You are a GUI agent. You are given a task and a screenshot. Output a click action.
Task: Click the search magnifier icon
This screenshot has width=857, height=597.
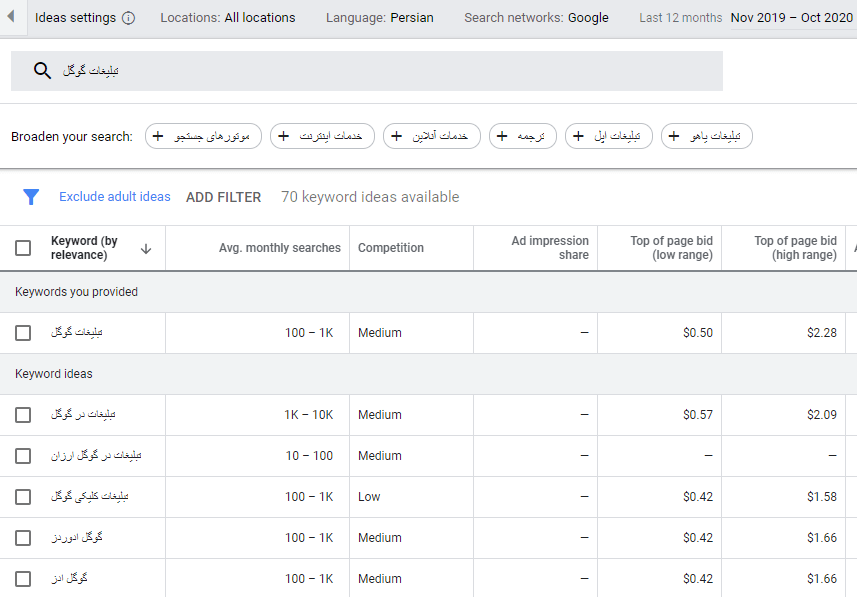[x=42, y=71]
